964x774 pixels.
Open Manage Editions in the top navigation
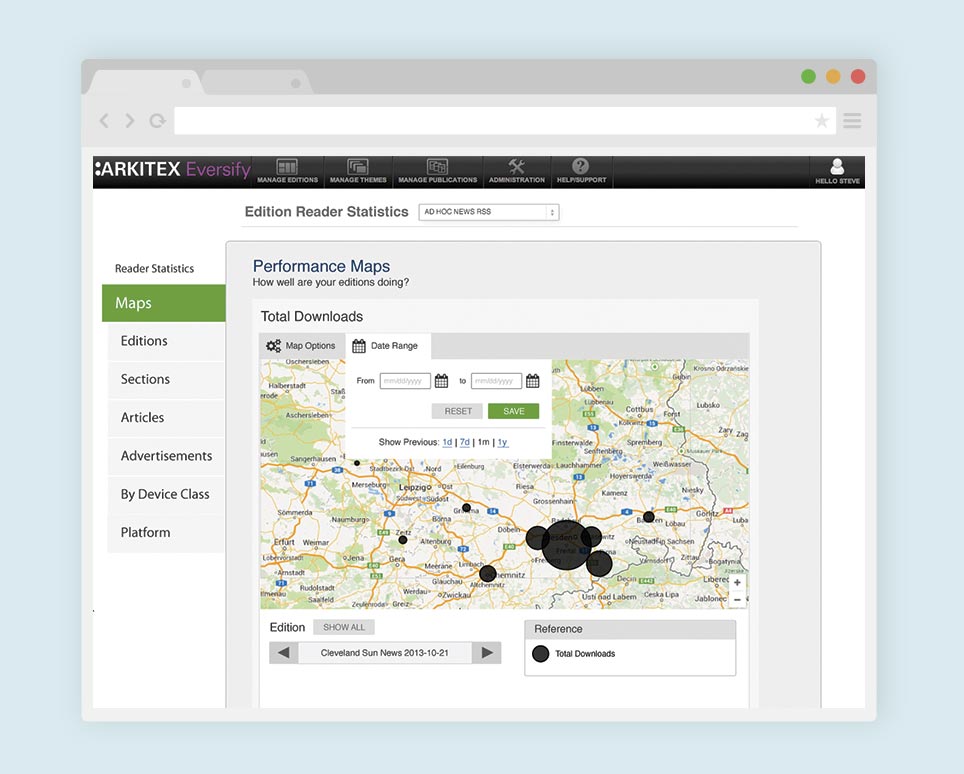[x=287, y=172]
